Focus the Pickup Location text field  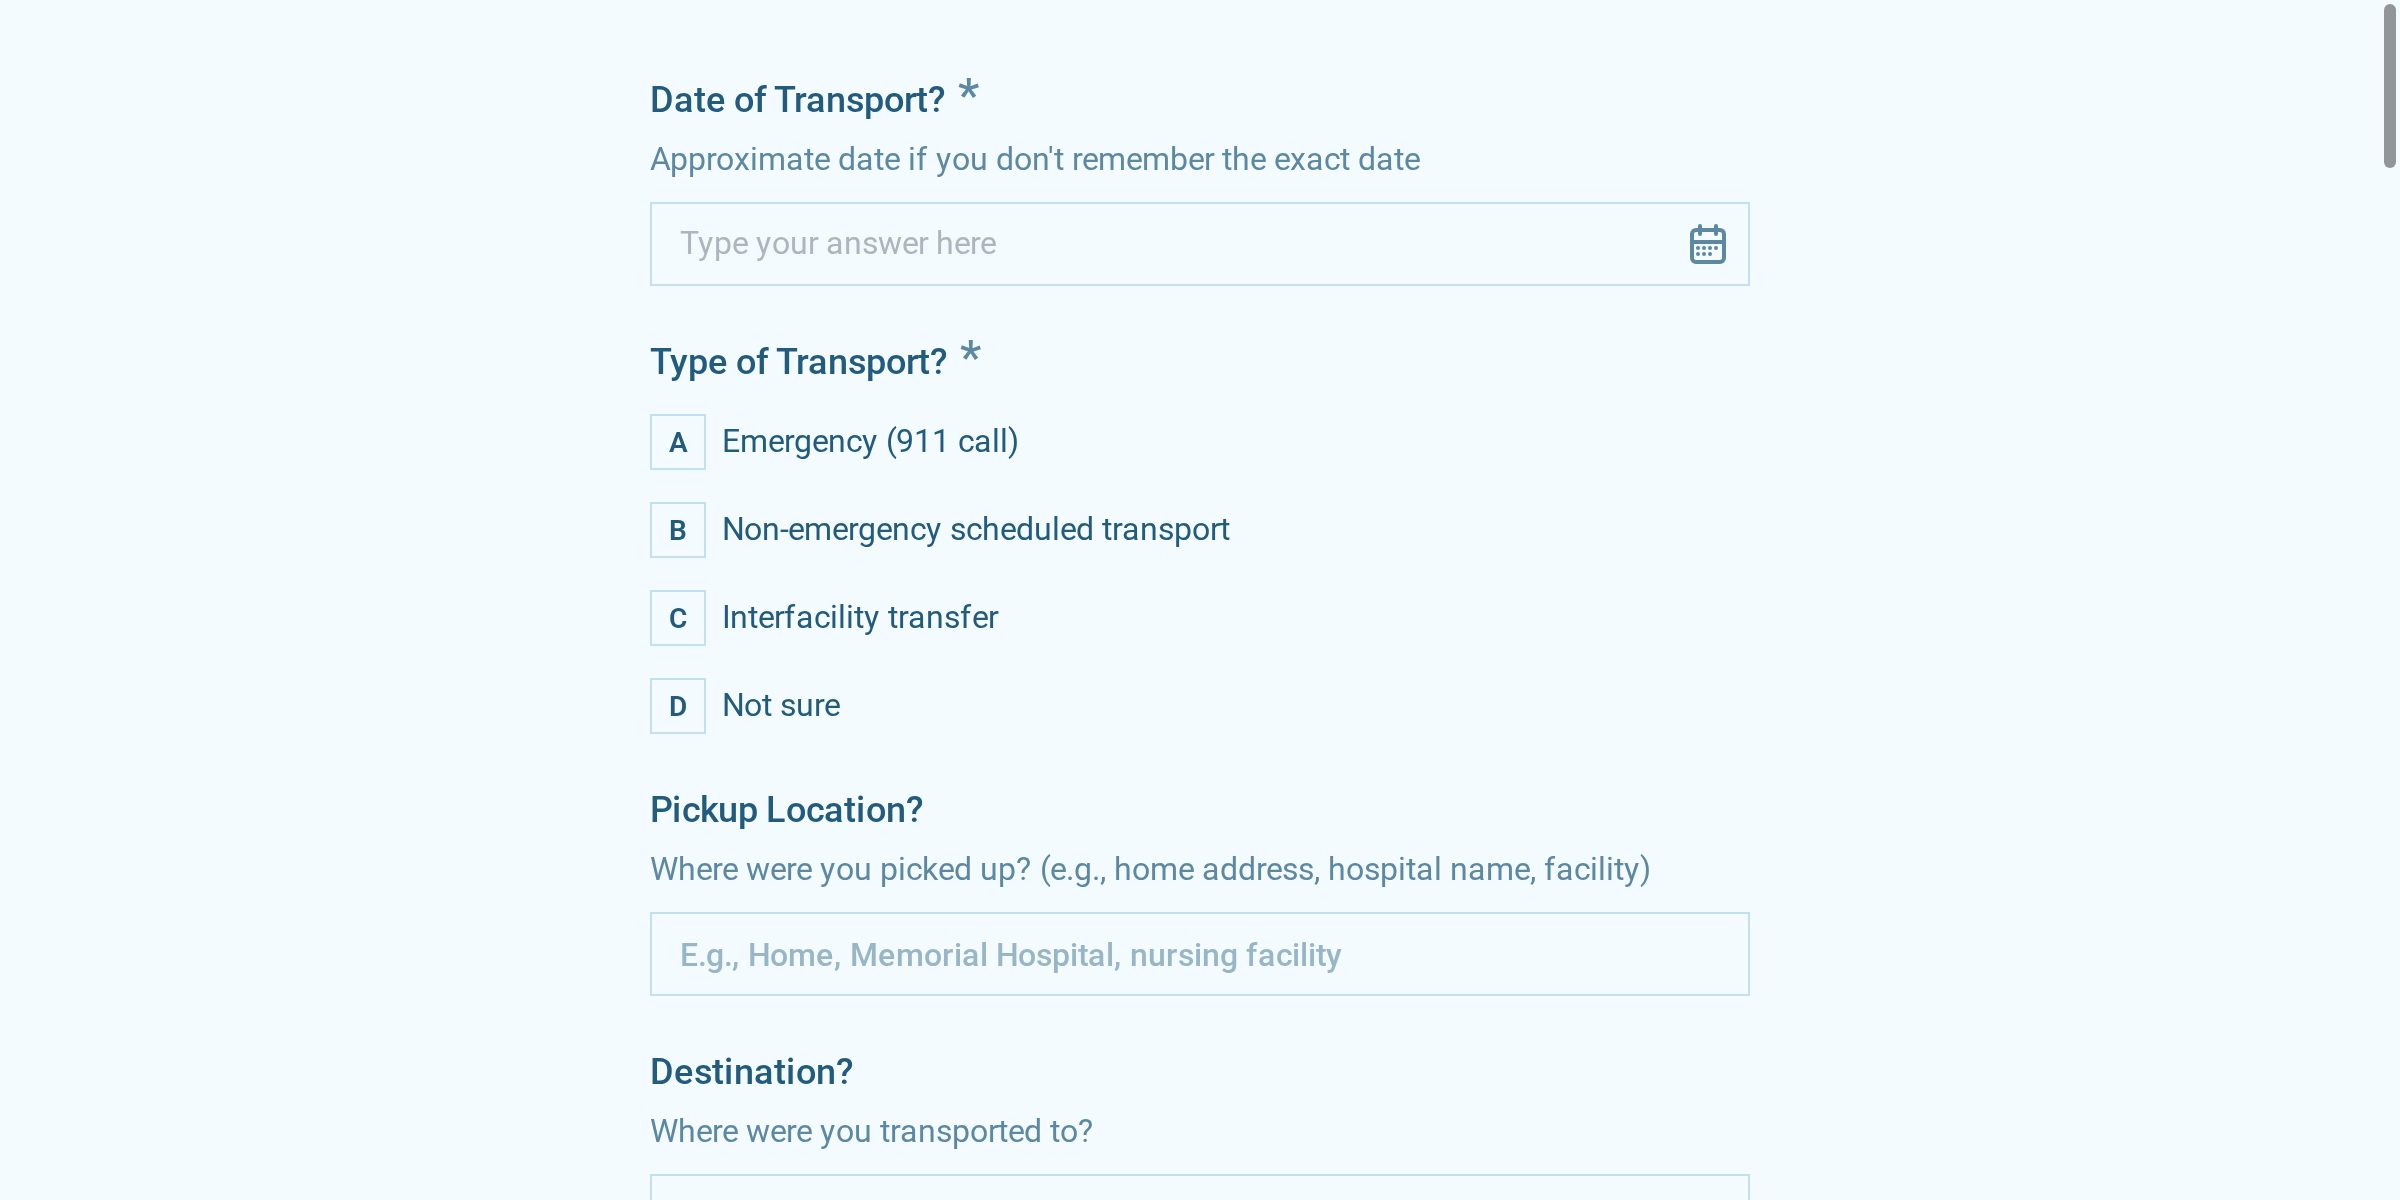pos(1199,954)
